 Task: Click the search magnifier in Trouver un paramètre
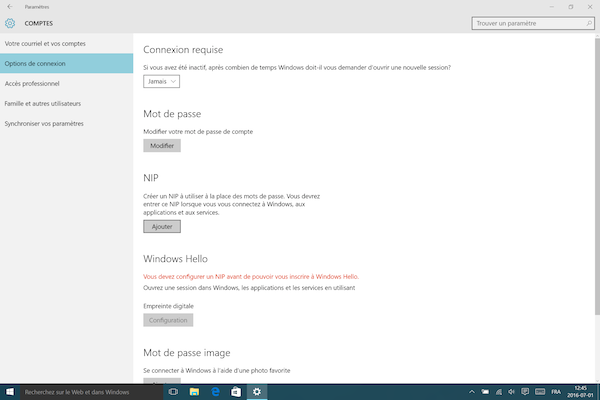(589, 23)
